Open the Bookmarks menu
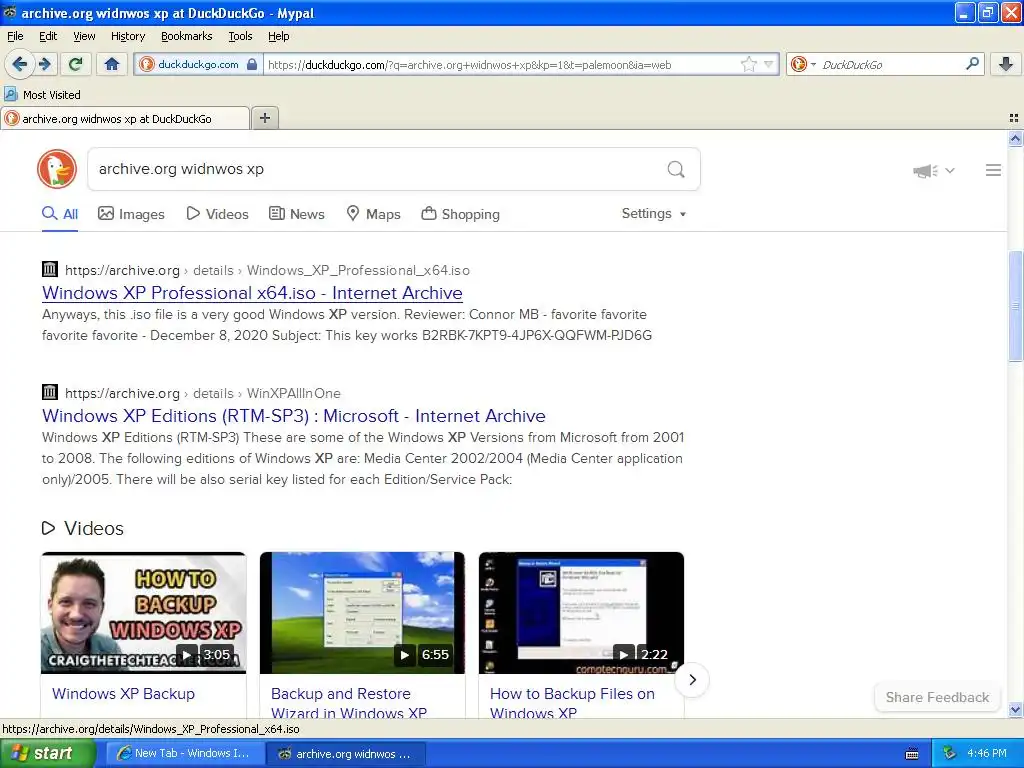1024x768 pixels. point(187,36)
